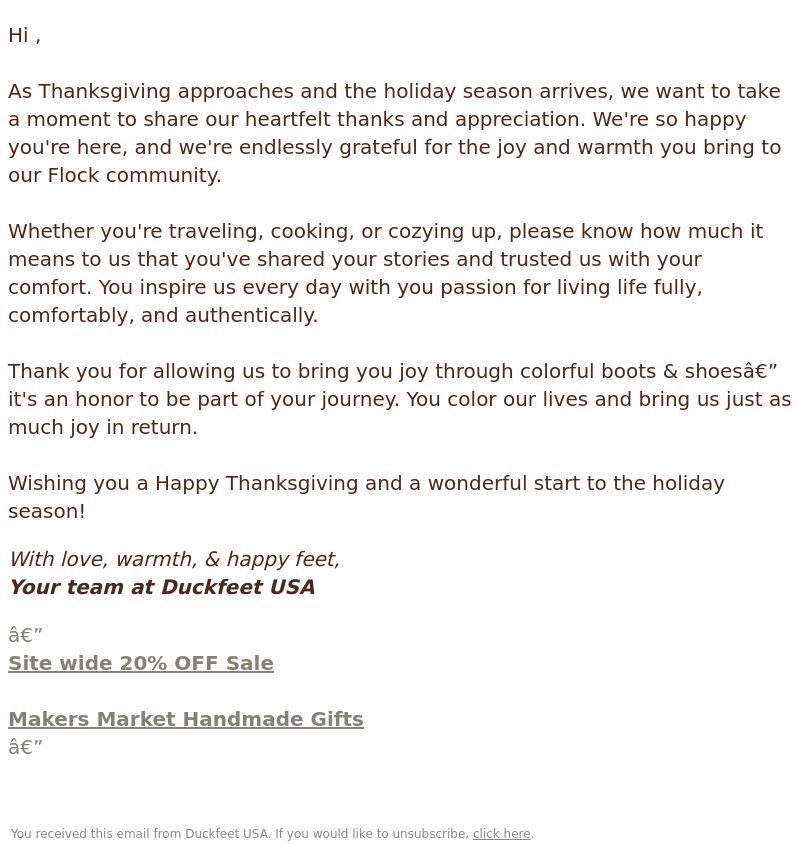Click the word 'season!' ending the message

pyautogui.click(x=47, y=511)
